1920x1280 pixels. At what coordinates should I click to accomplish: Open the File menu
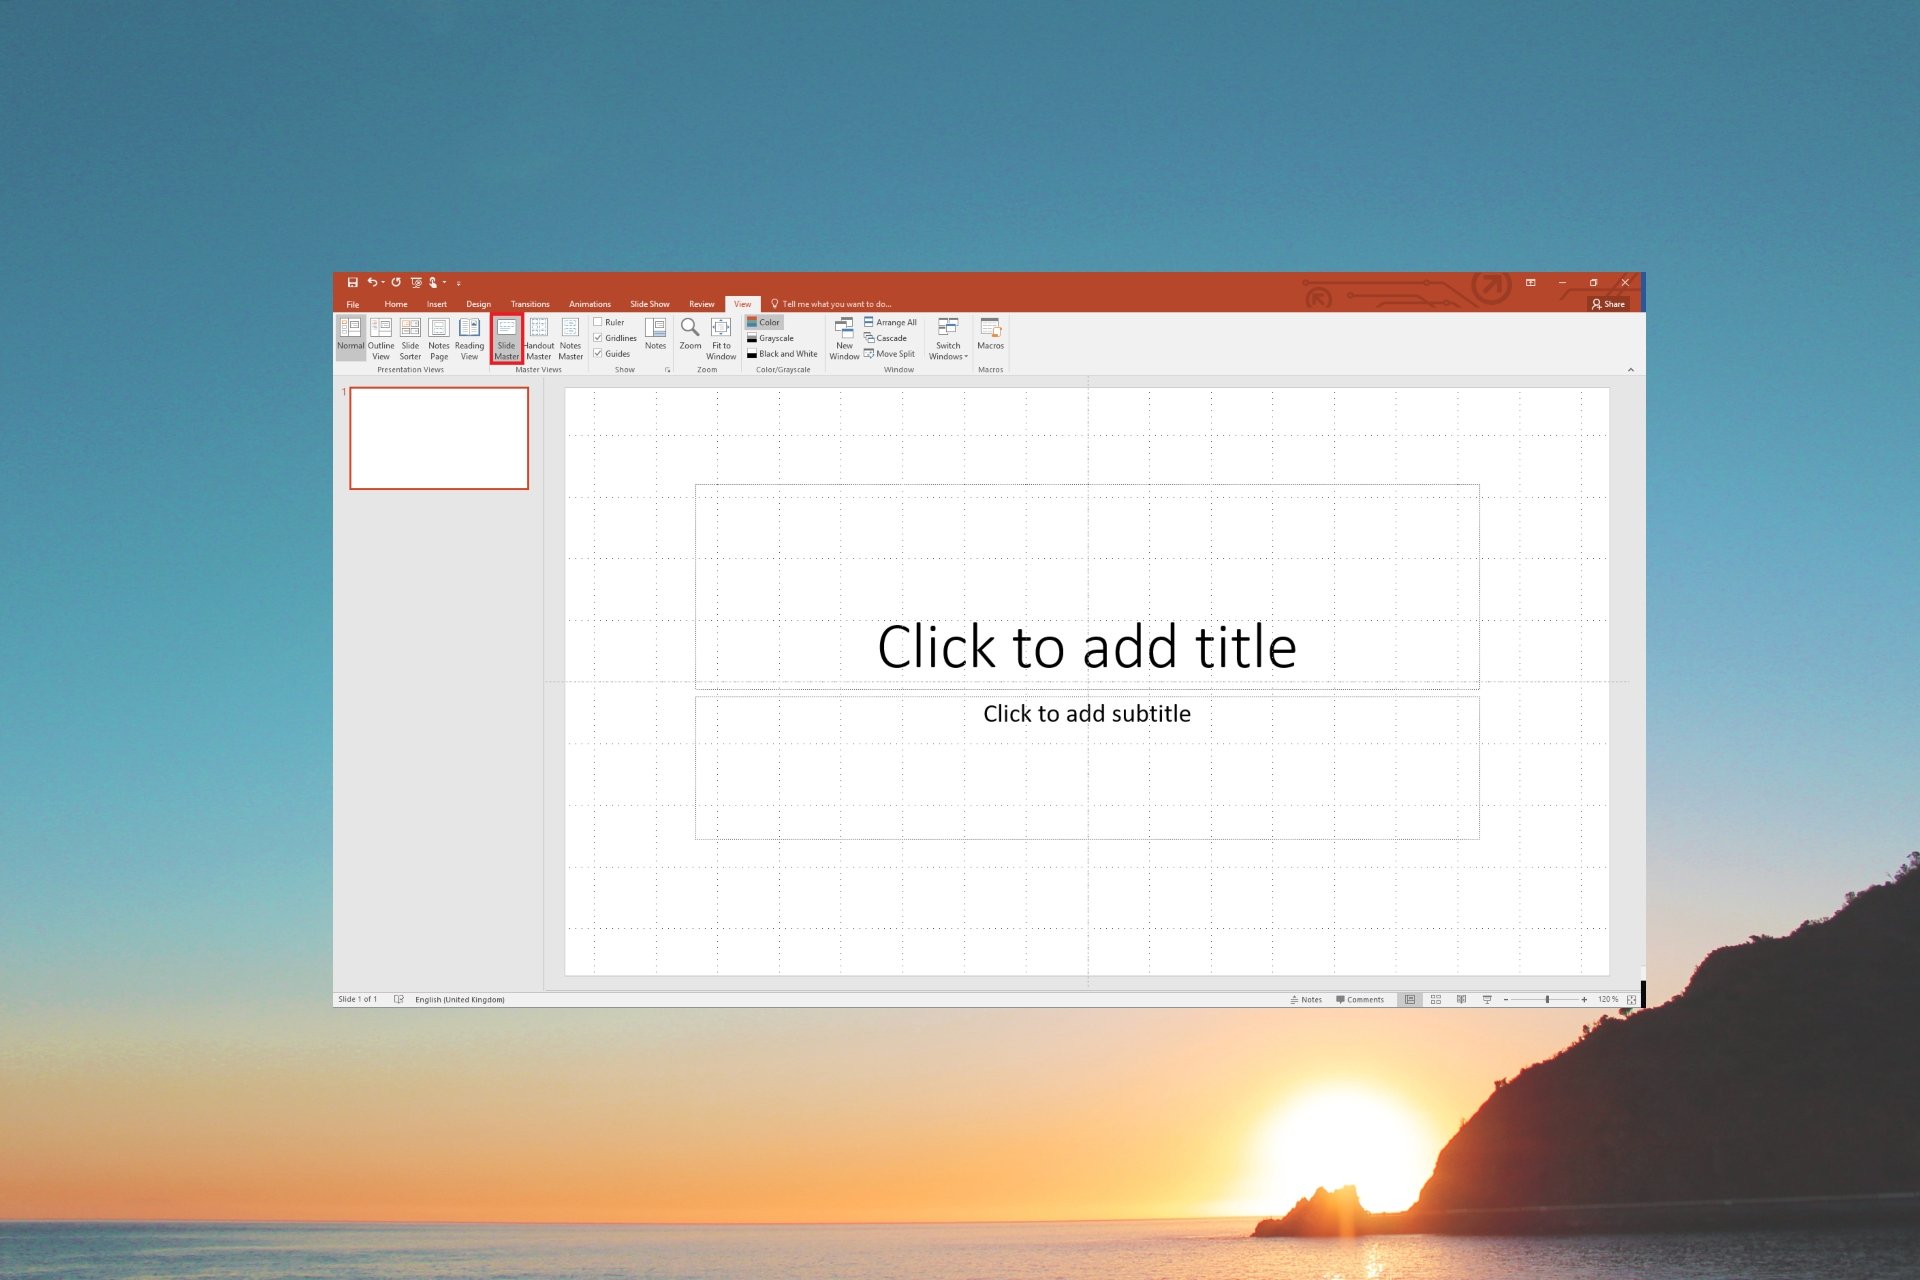[353, 304]
